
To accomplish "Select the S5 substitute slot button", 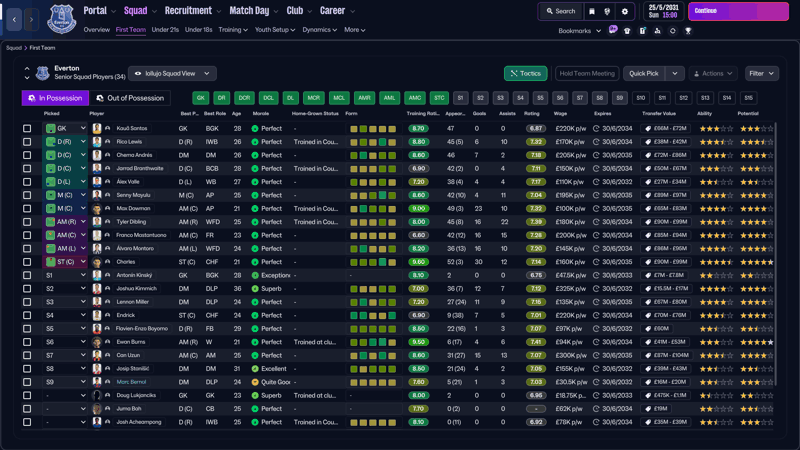I will point(540,98).
